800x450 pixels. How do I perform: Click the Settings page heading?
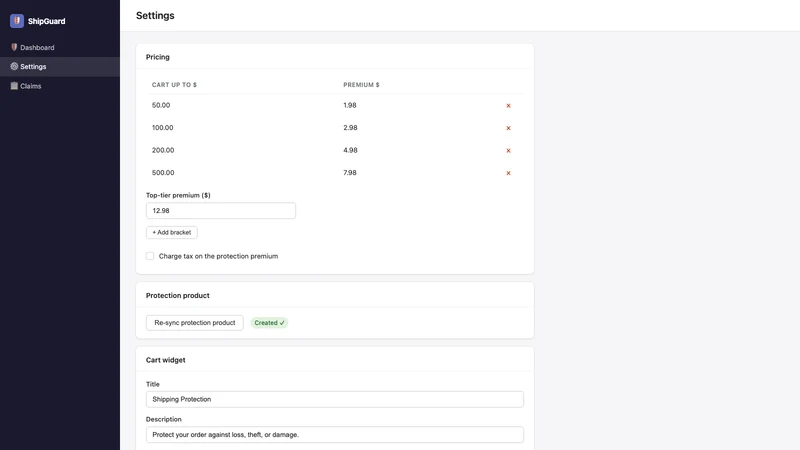[x=155, y=16]
